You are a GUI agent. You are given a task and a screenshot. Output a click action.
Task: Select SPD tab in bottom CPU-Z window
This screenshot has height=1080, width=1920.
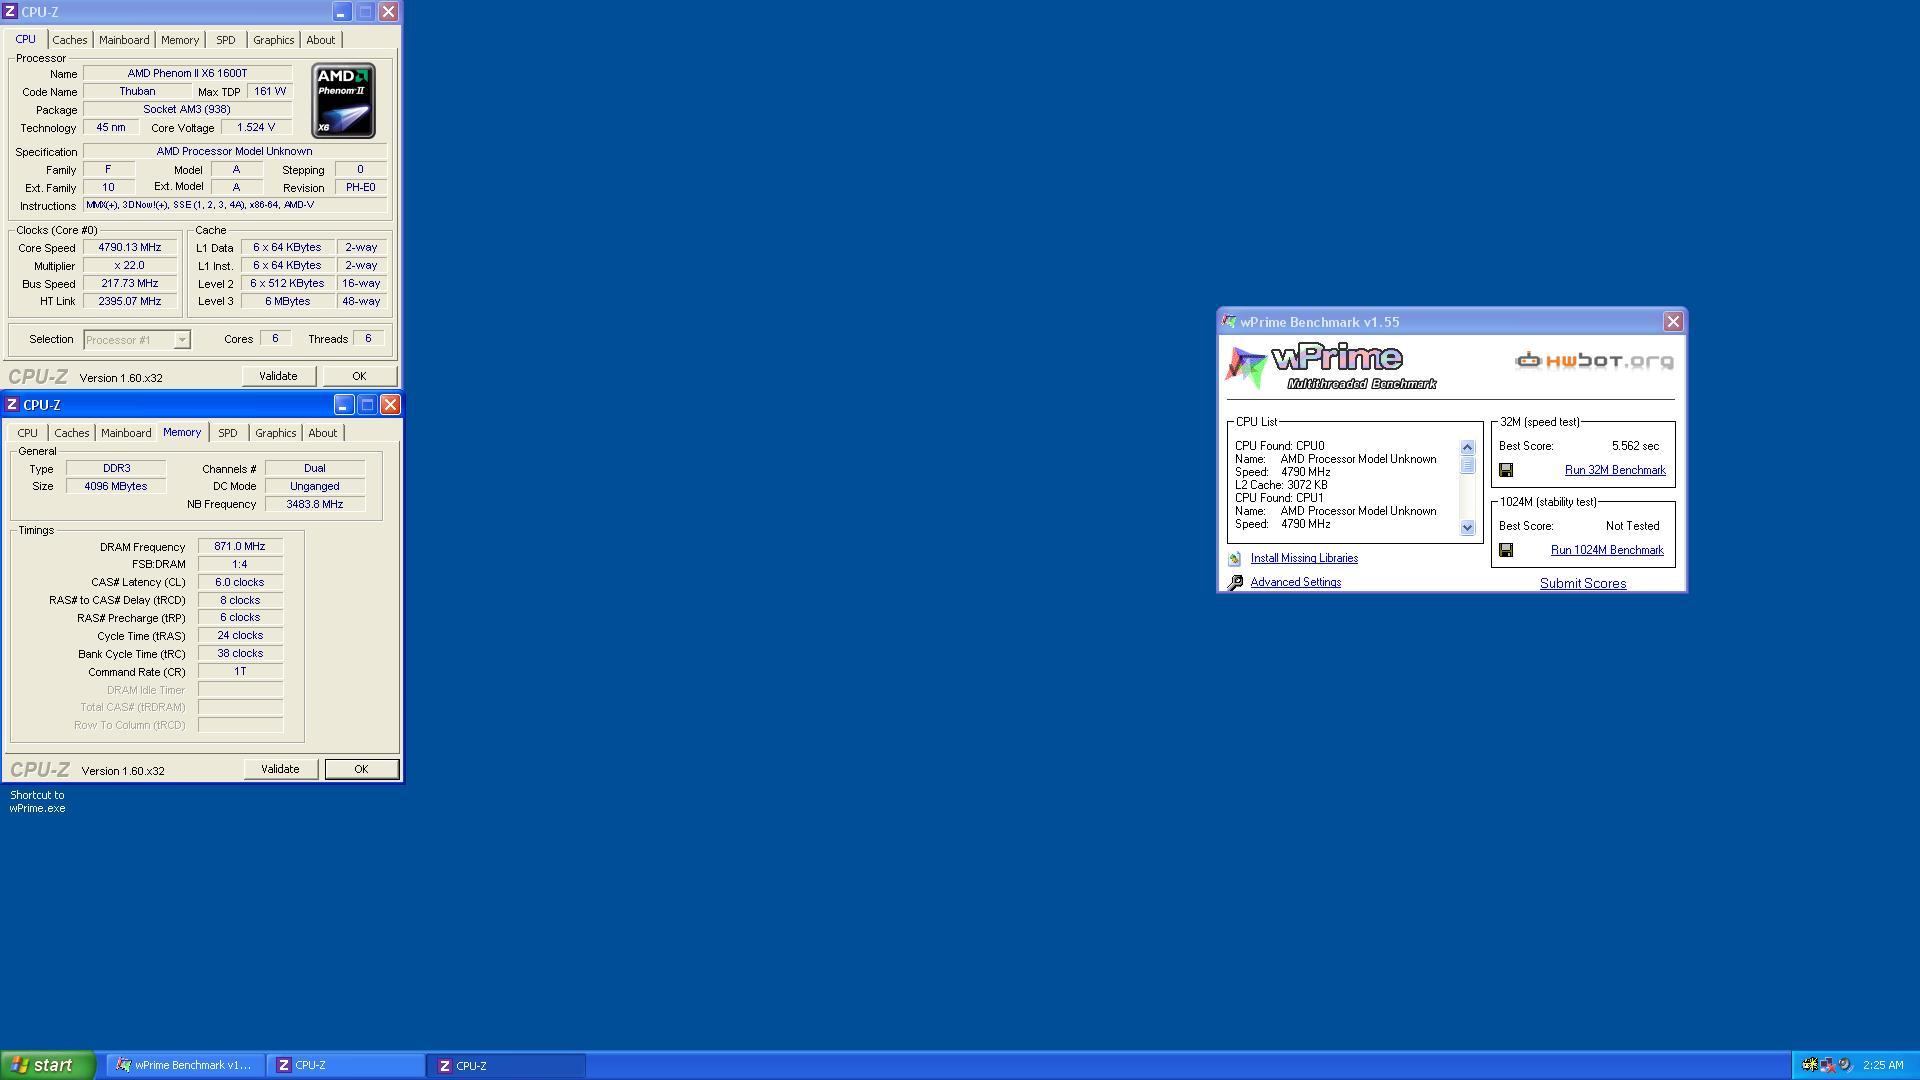pos(228,433)
